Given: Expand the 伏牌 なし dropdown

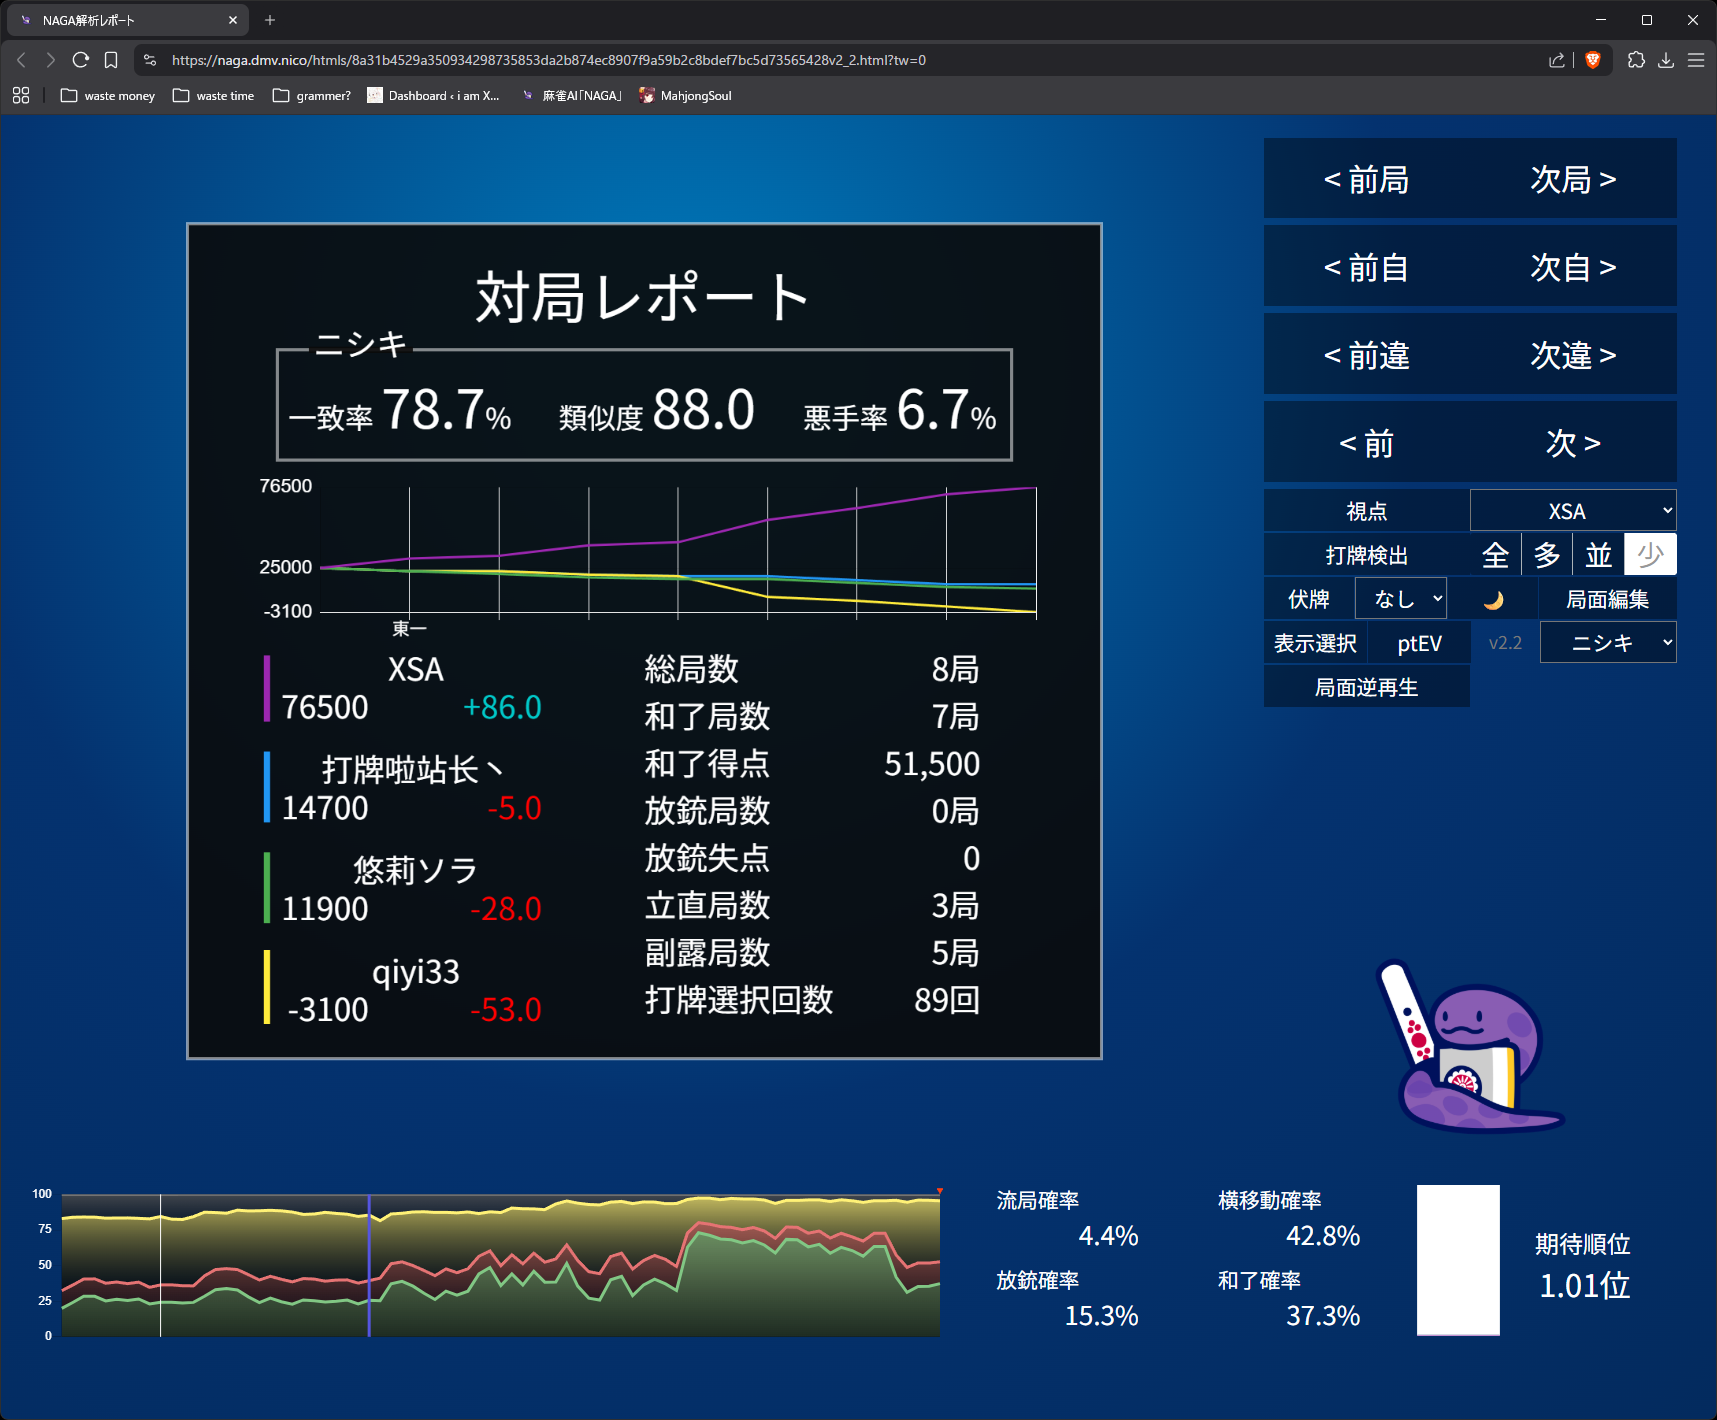Looking at the screenshot, I should (1400, 599).
